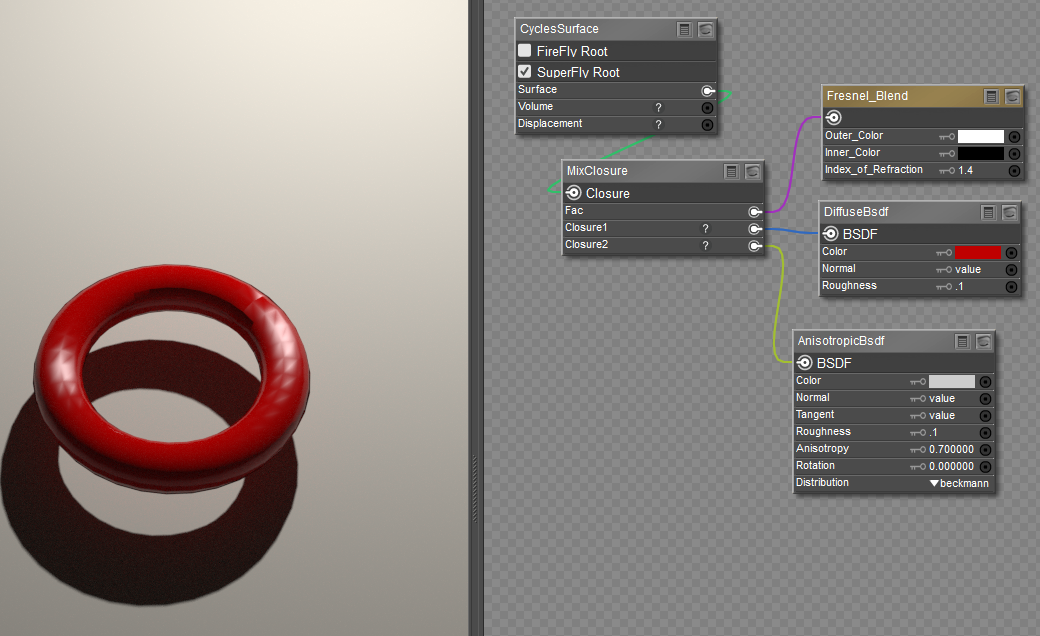Select the CyclesSurface node title bar

click(616, 29)
